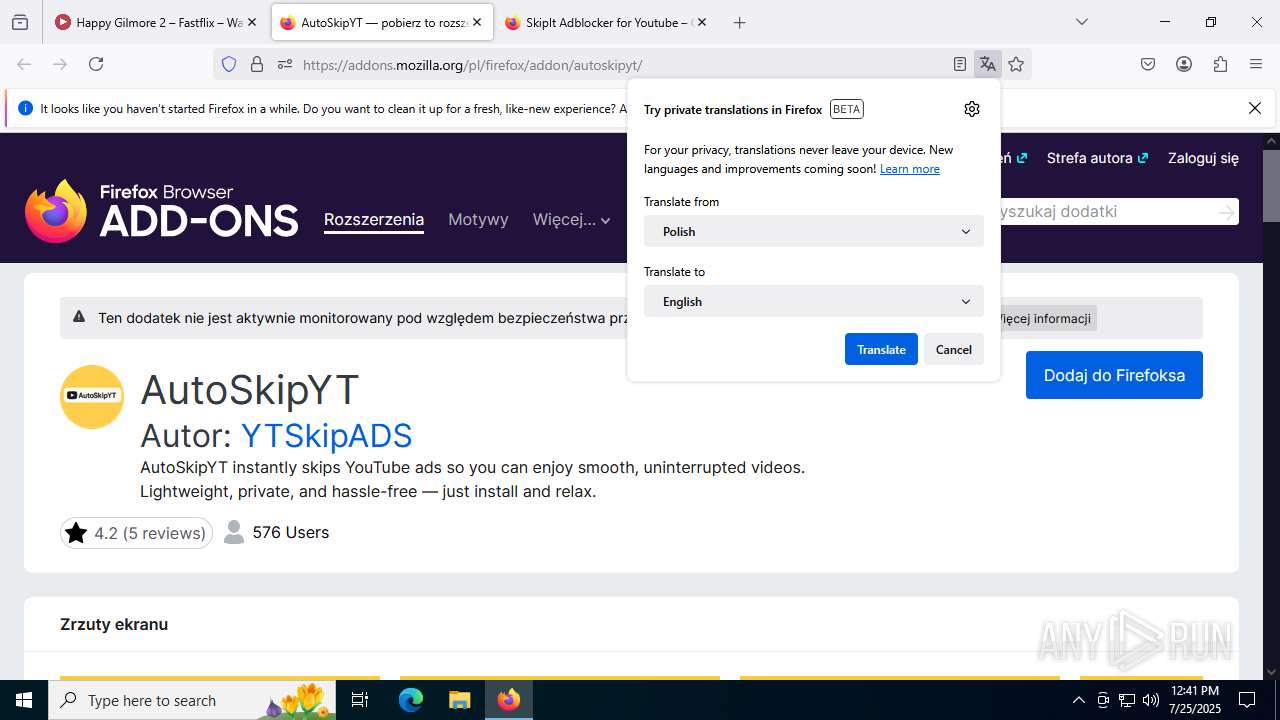List all tabs dropdown arrow

pos(1081,22)
